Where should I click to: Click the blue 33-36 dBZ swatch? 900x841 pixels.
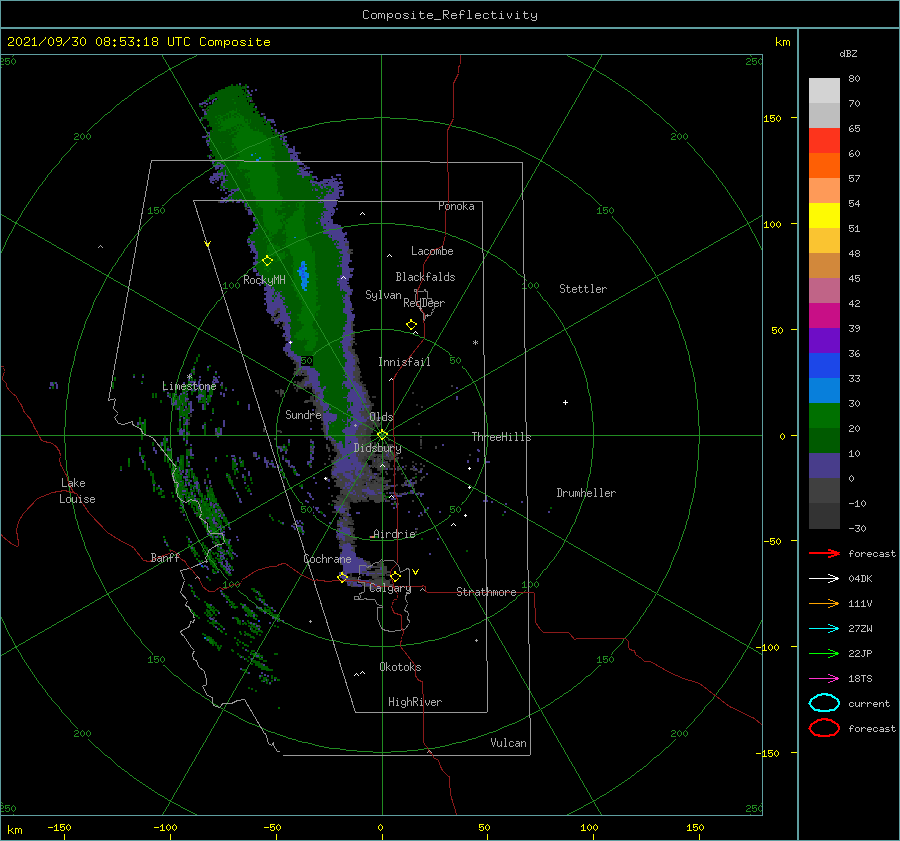824,366
